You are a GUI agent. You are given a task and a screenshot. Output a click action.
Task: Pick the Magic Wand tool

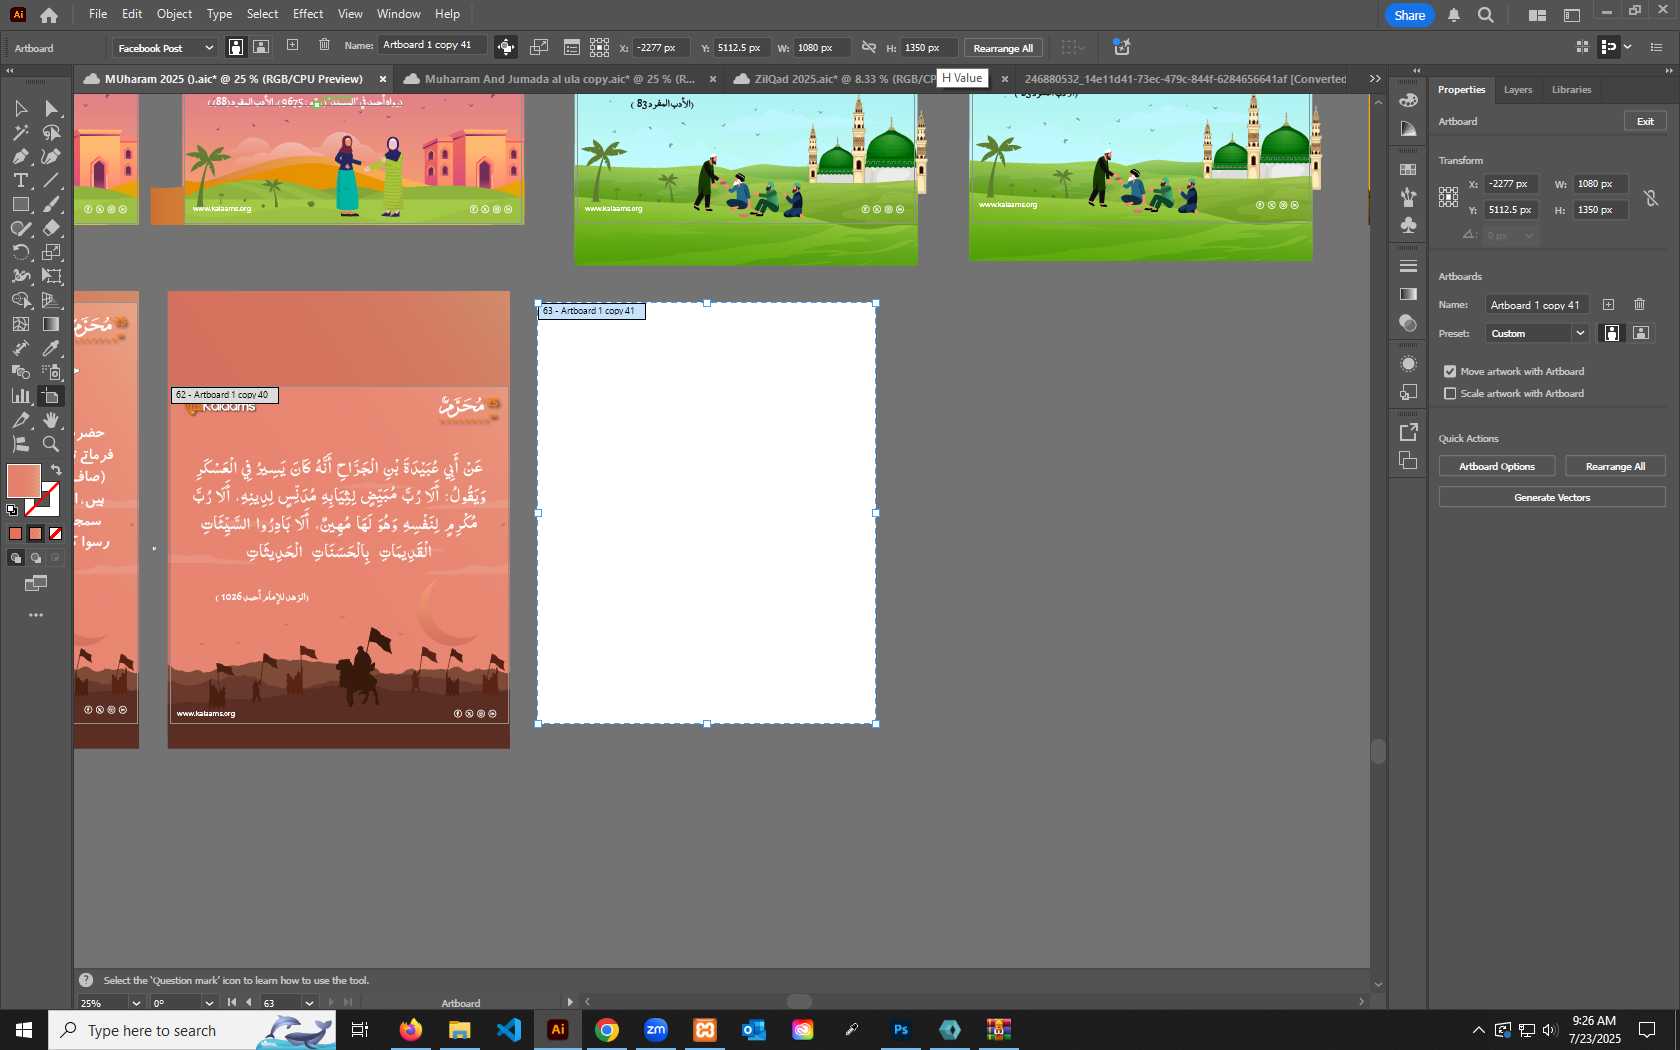click(x=20, y=132)
